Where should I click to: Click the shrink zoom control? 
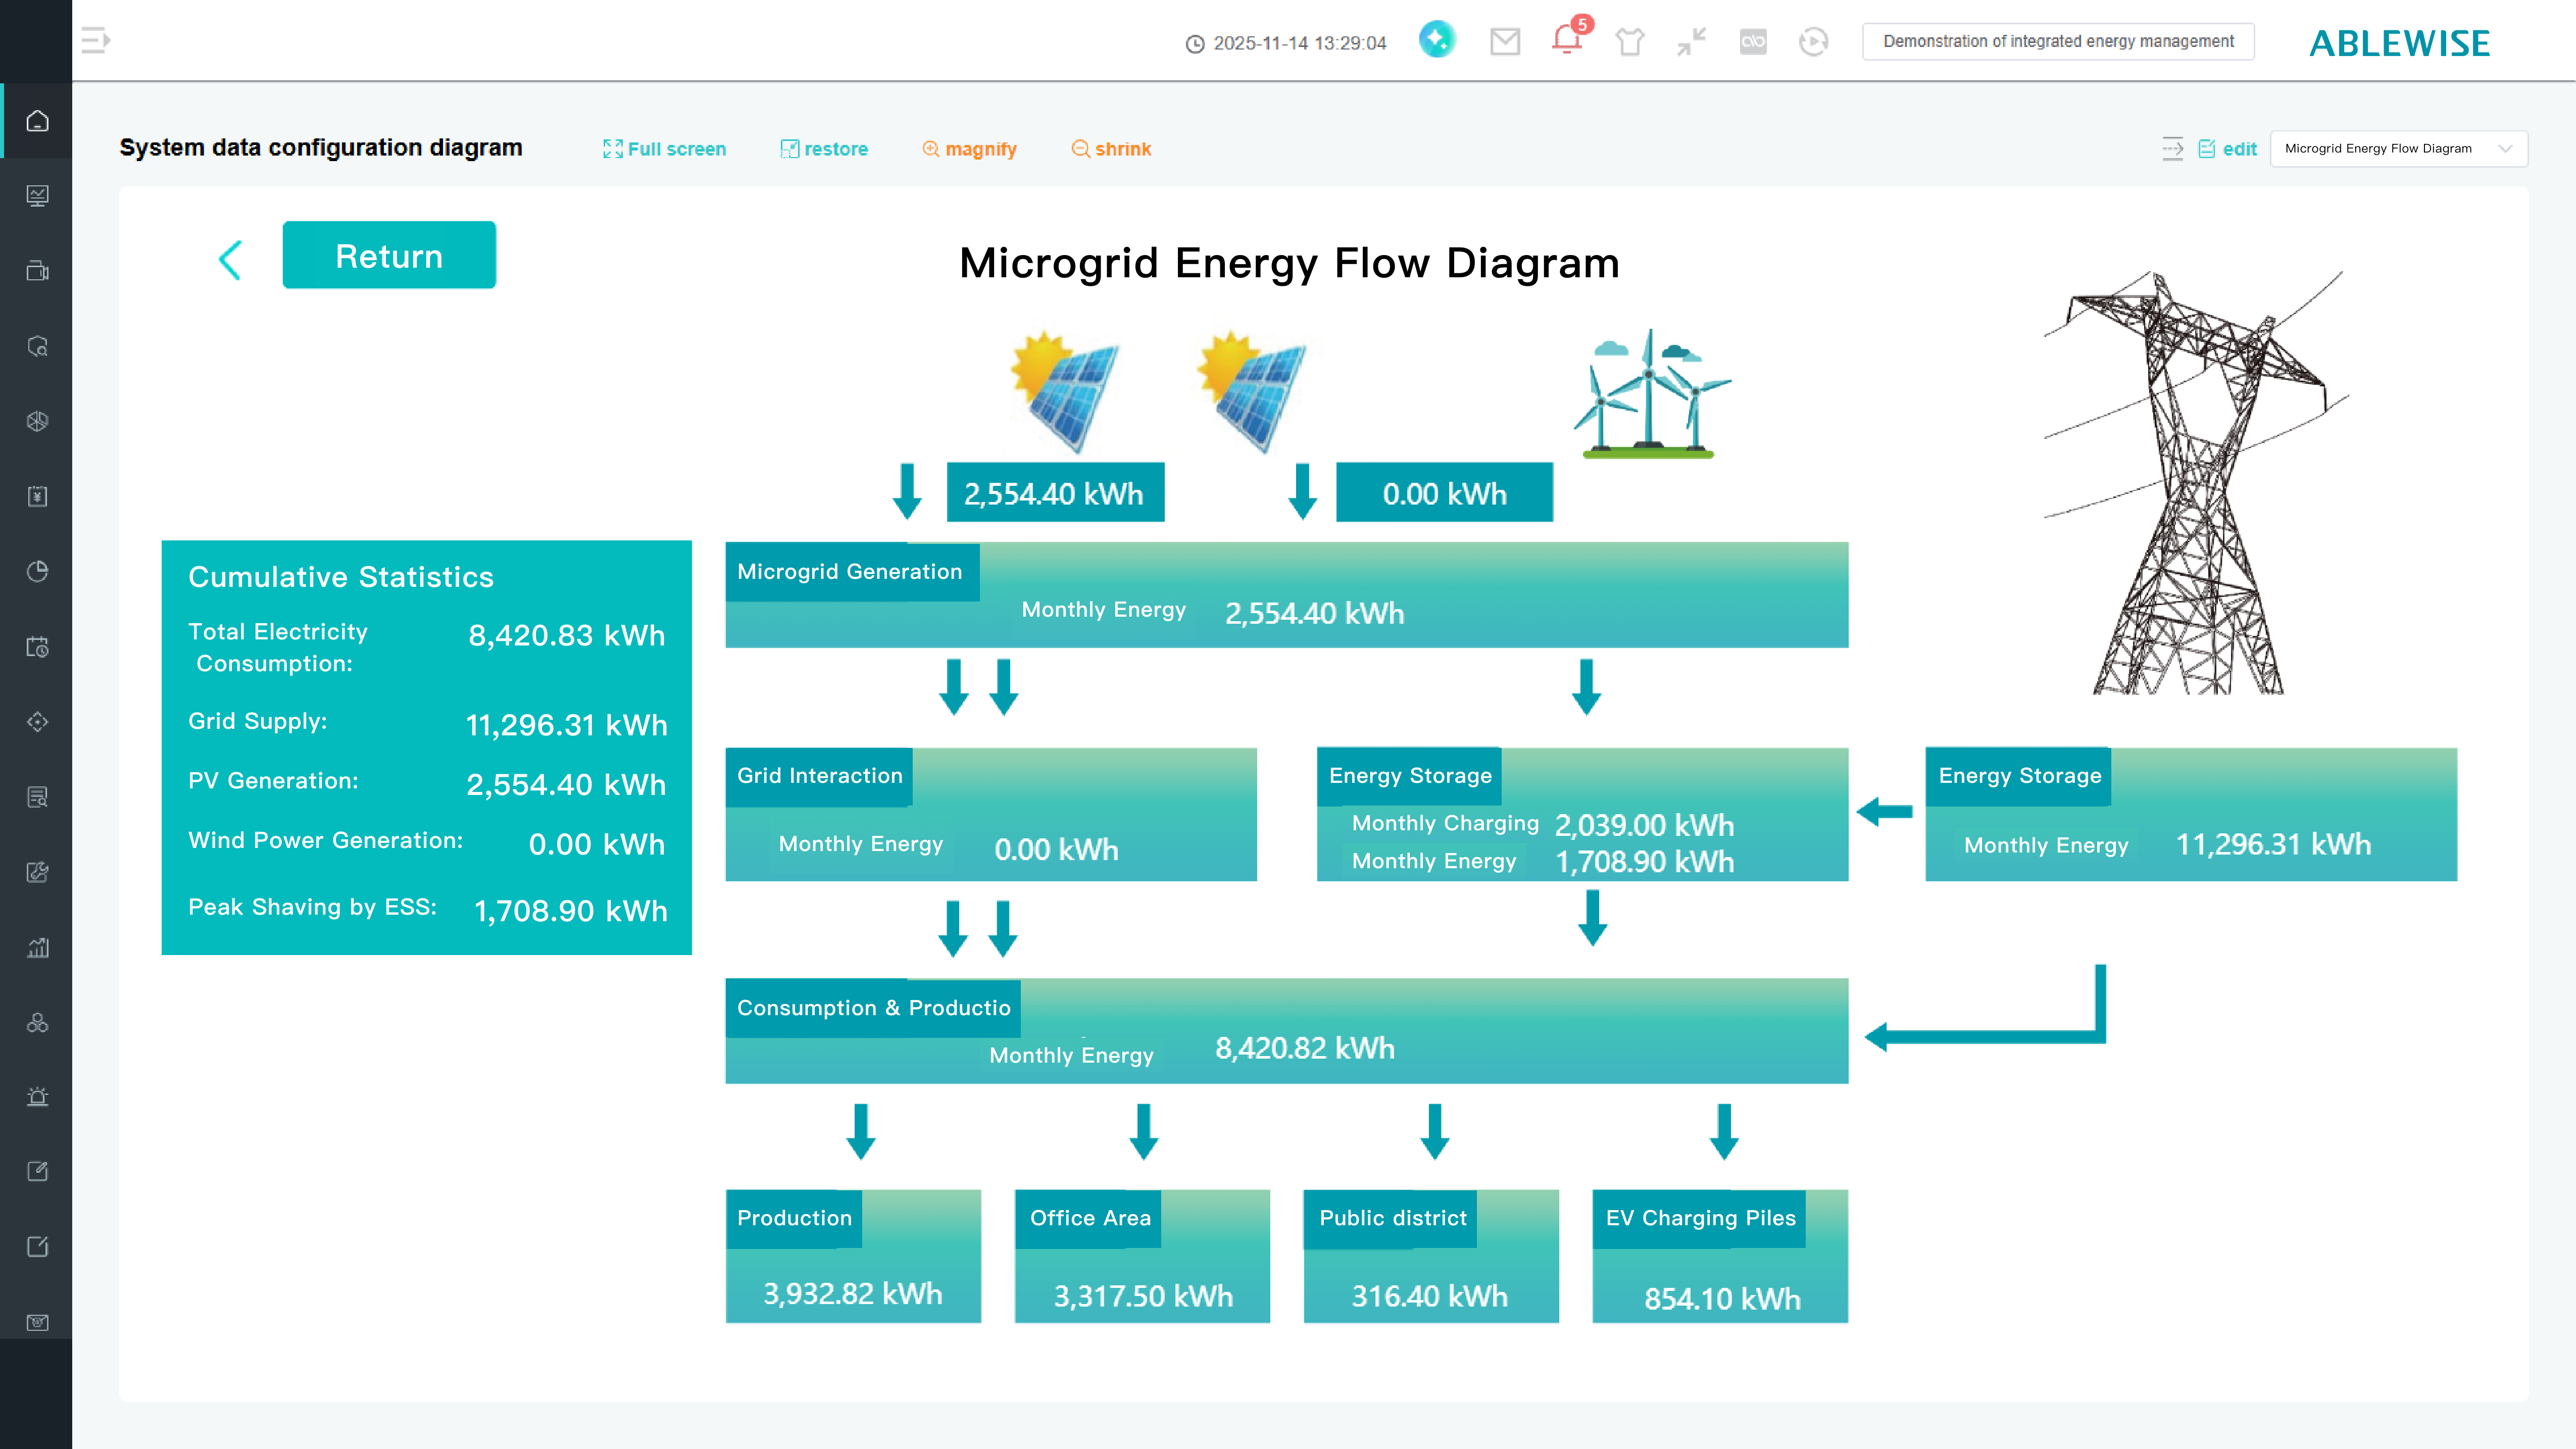pos(1111,149)
